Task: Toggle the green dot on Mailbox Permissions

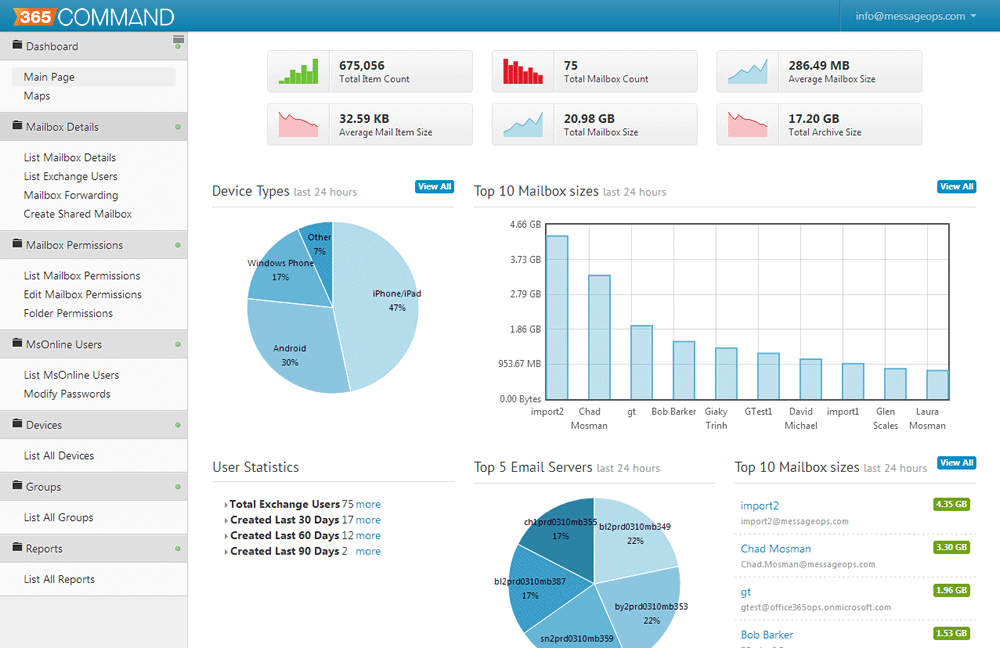Action: click(178, 245)
